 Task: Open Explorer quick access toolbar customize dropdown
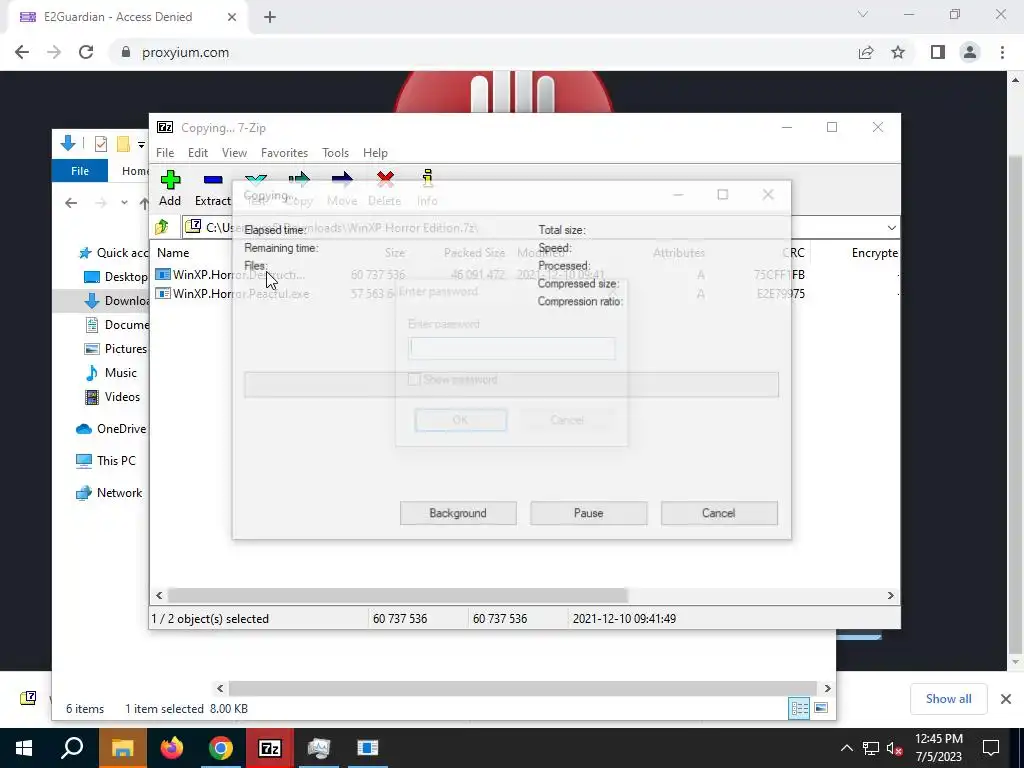tap(141, 144)
